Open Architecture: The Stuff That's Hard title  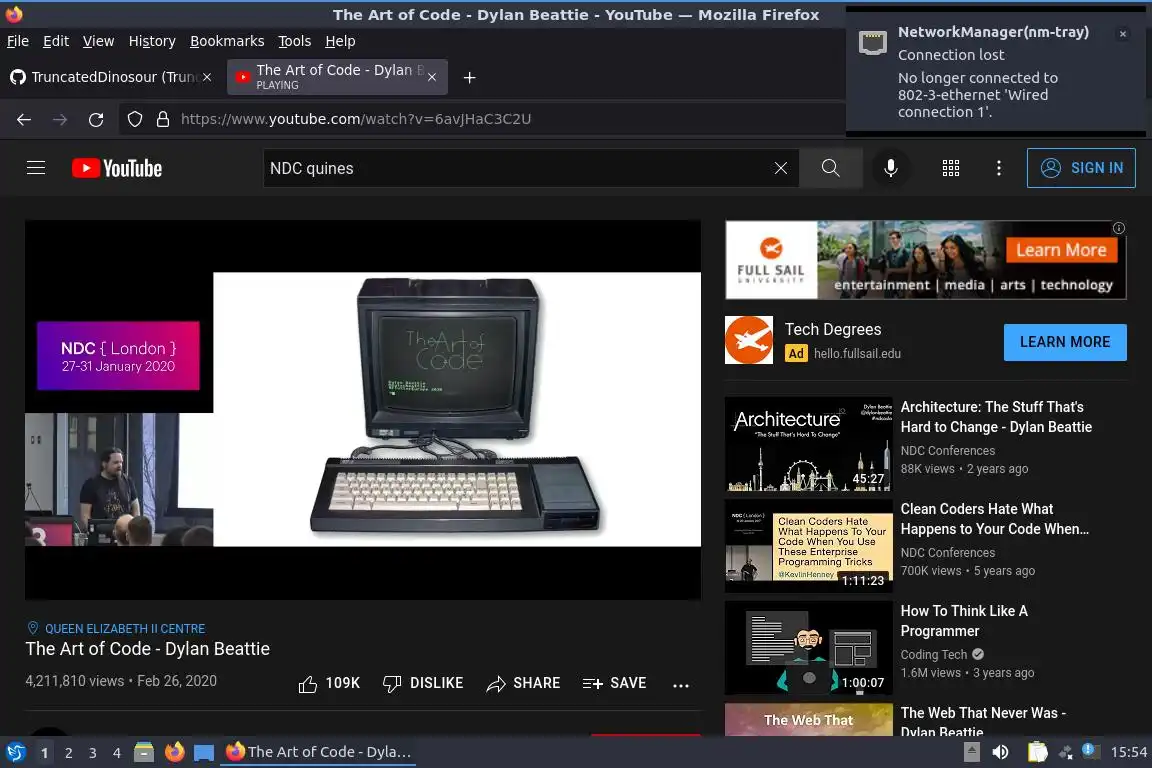pos(996,417)
